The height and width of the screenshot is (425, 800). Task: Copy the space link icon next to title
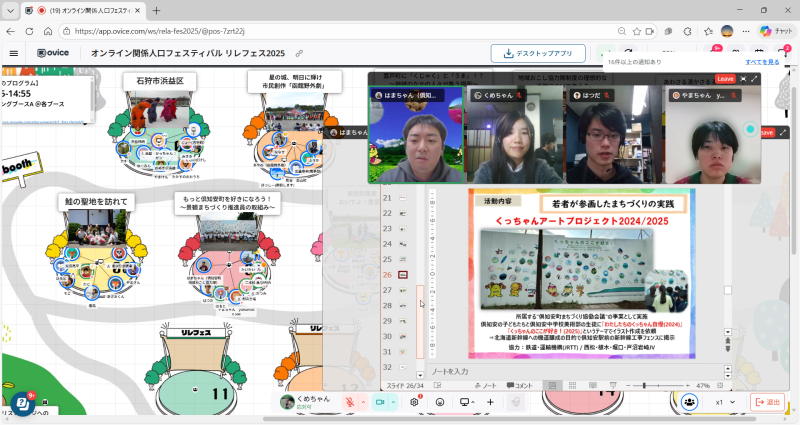(299, 53)
